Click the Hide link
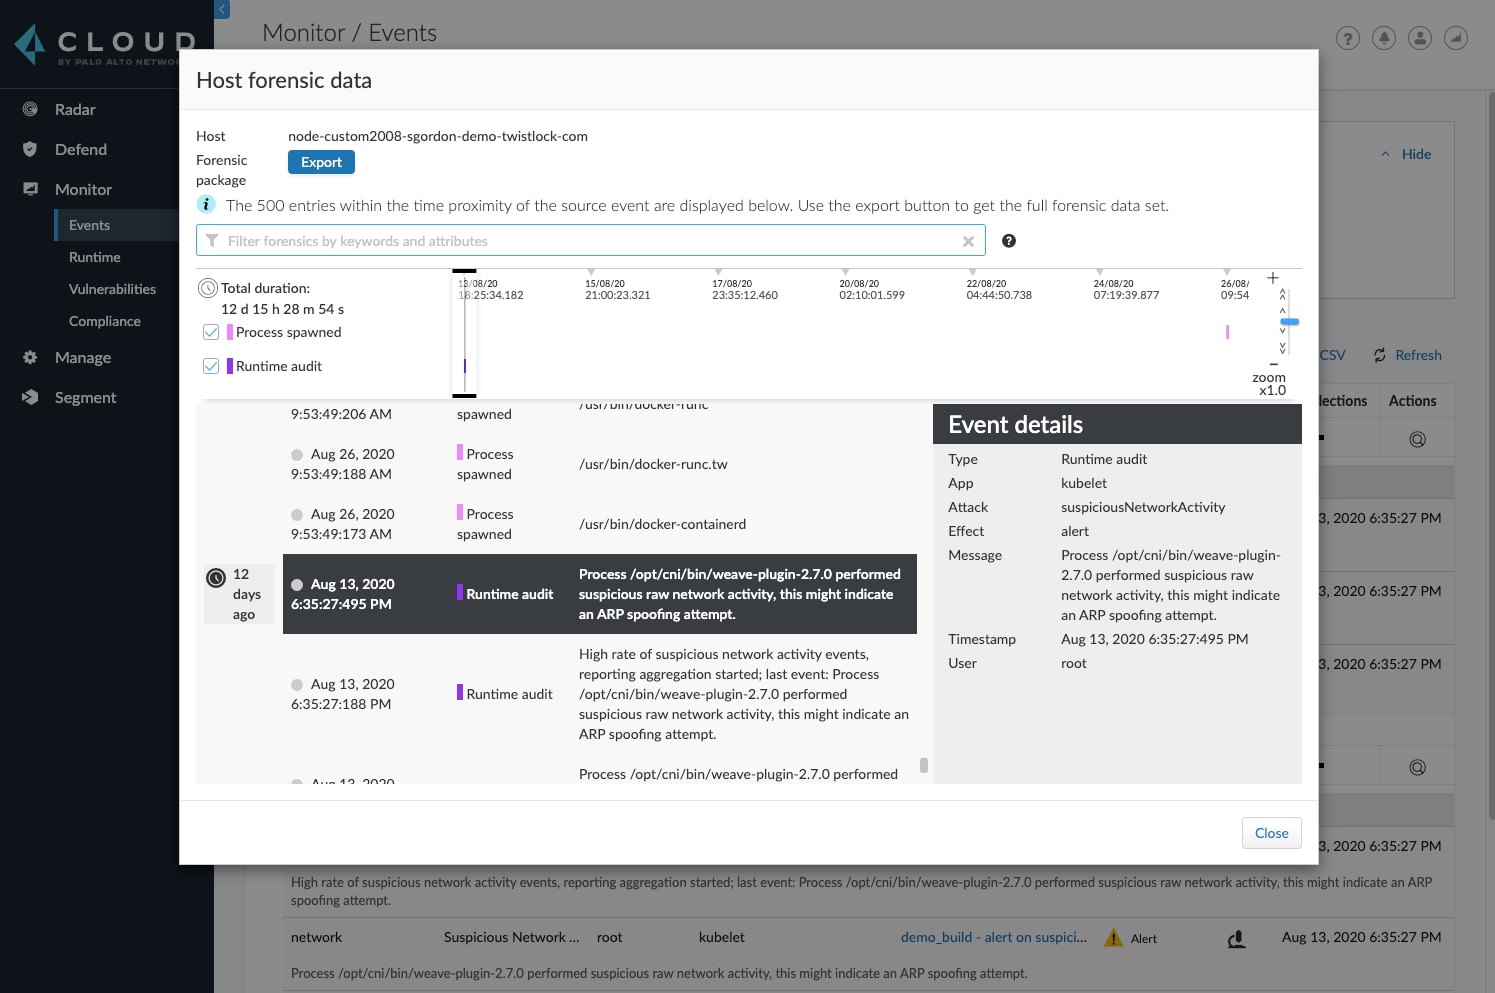 [x=1416, y=154]
